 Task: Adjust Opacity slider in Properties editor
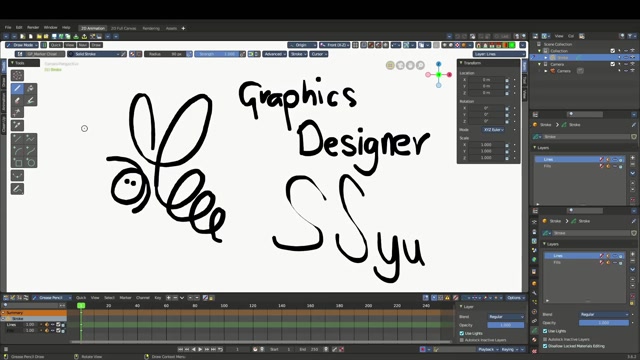point(604,322)
